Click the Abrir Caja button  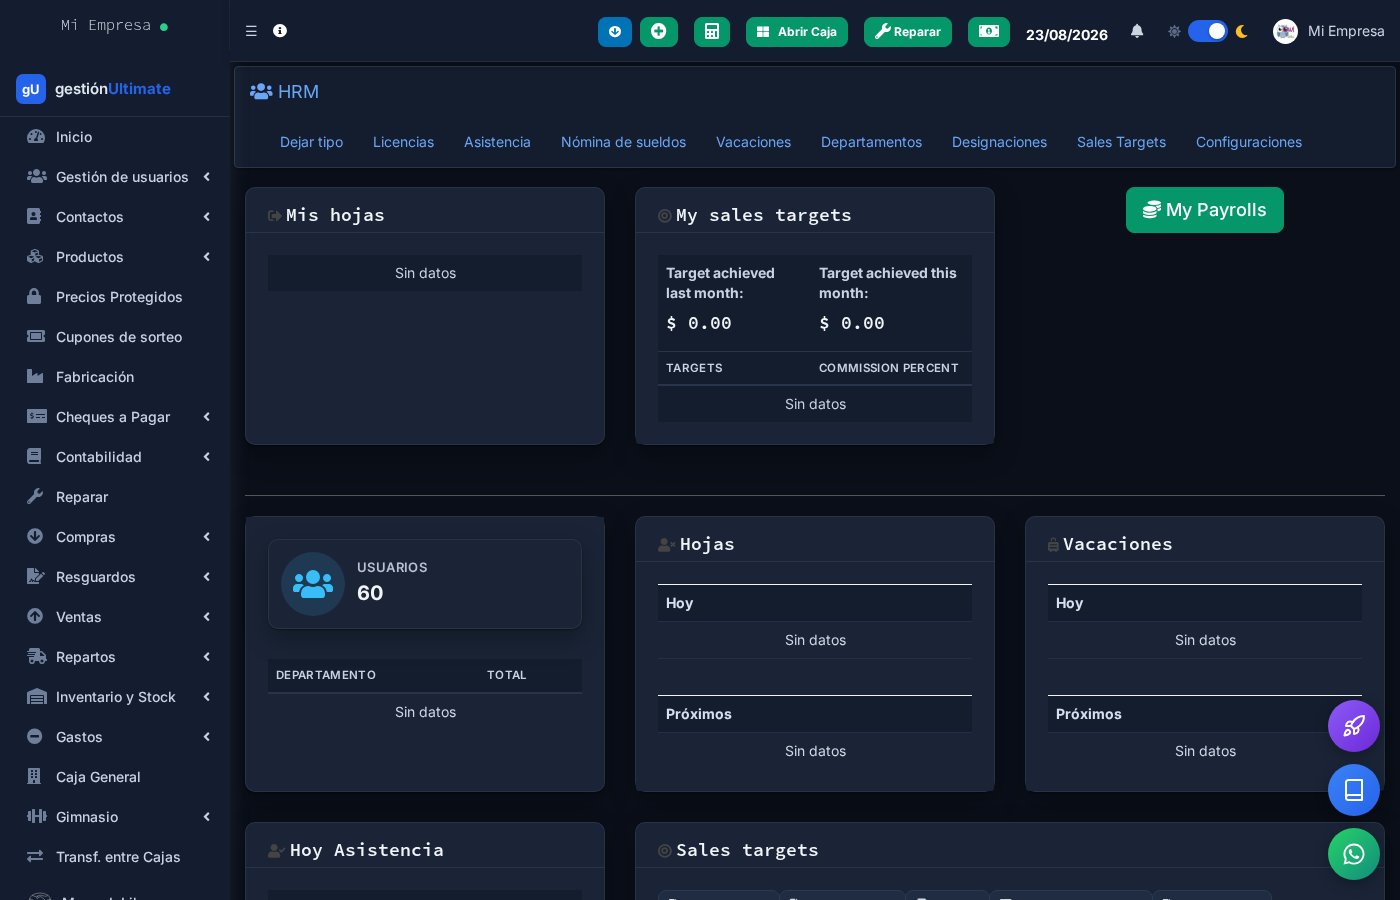pos(797,32)
